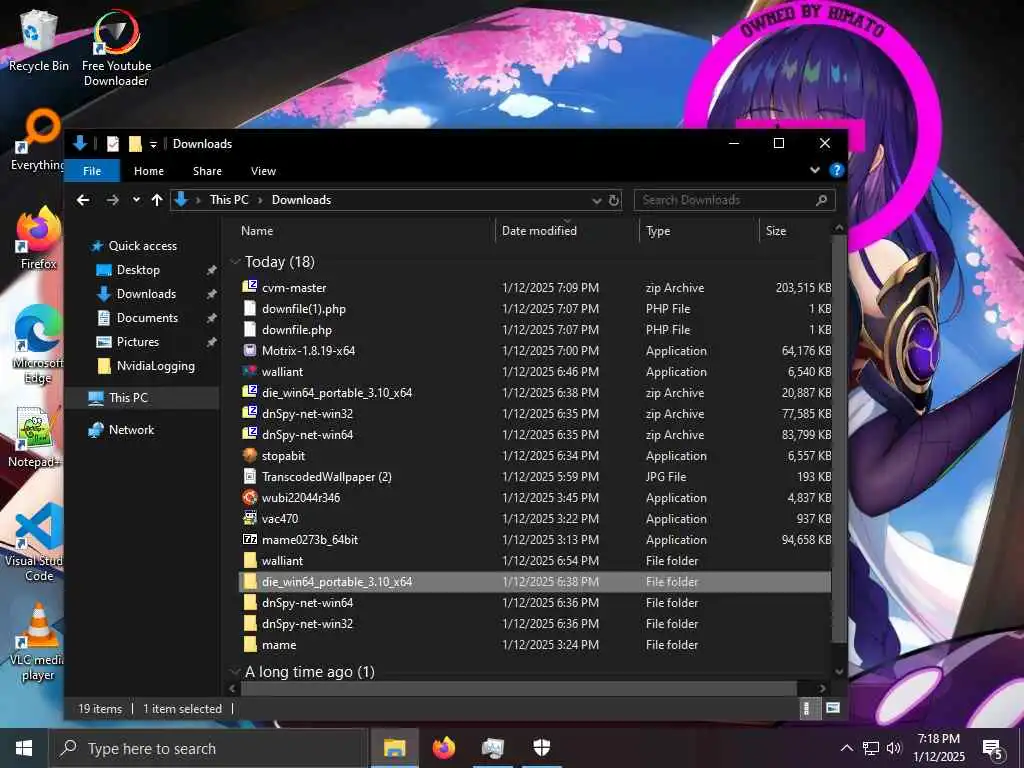
Task: Click the New folder quick access toolbar icon
Action: tap(135, 144)
